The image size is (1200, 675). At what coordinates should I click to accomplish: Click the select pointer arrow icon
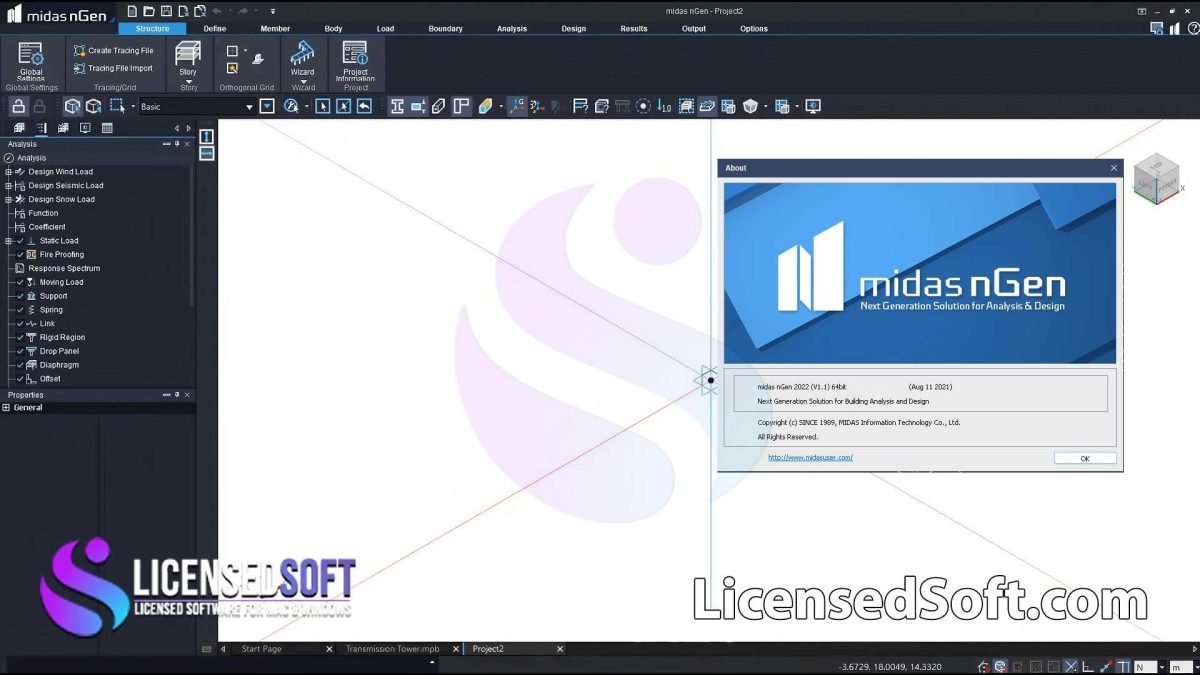coord(322,106)
